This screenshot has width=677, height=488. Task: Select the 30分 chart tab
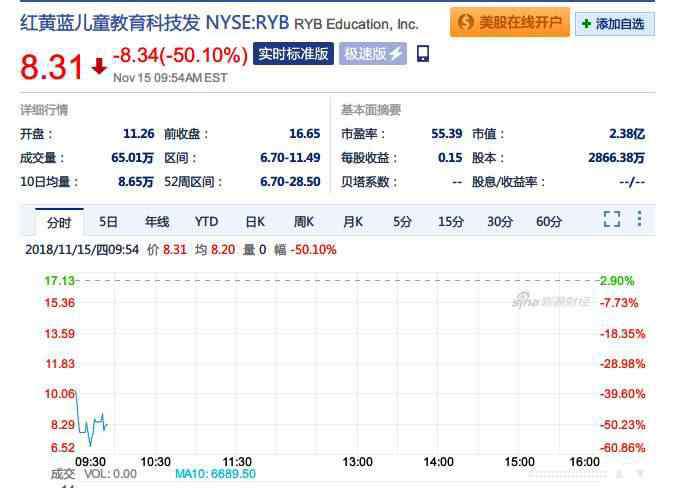pos(500,222)
